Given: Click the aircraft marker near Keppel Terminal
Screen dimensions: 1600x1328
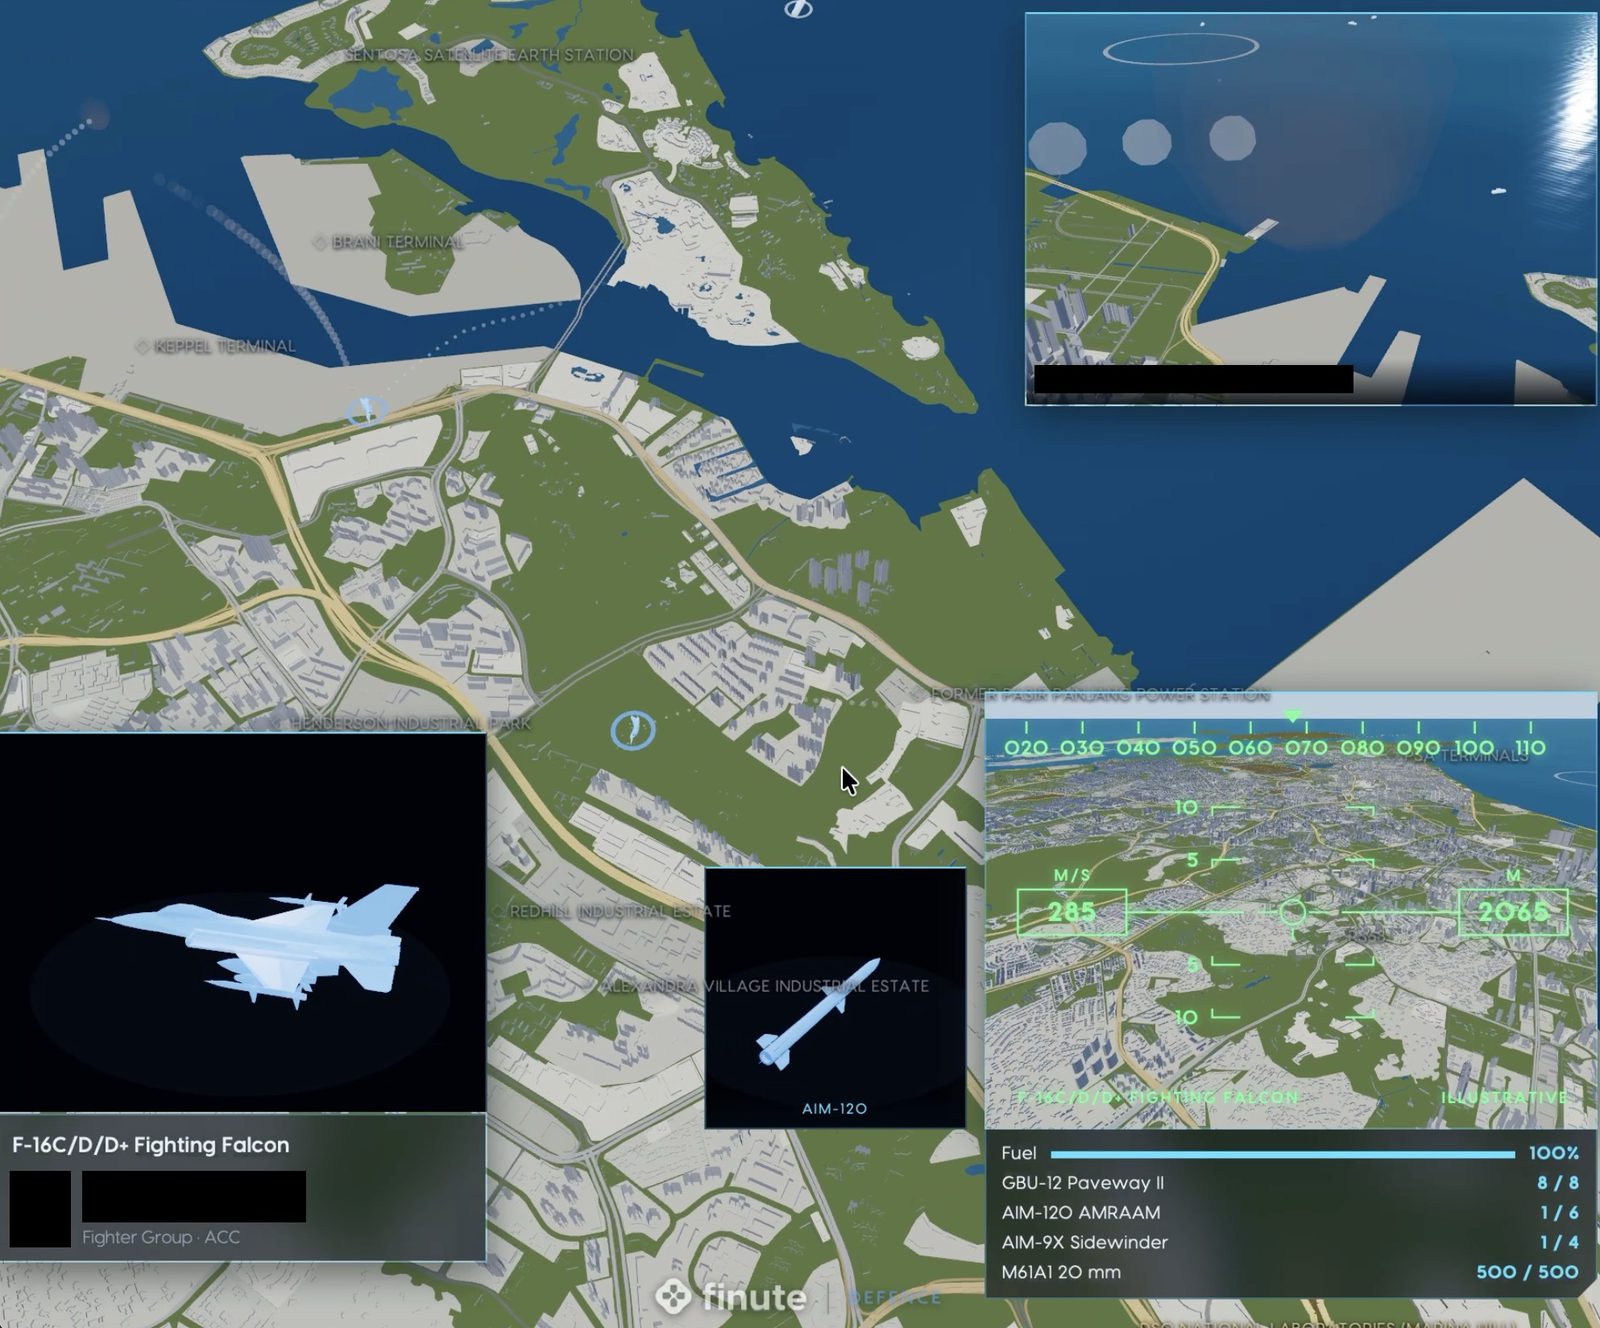Looking at the screenshot, I should (365, 409).
